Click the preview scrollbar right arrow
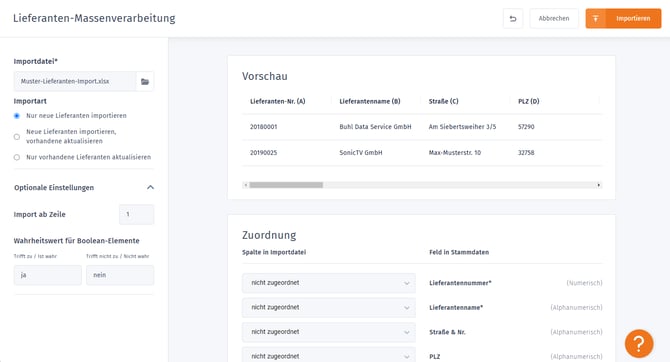This screenshot has height=362, width=670. point(599,185)
